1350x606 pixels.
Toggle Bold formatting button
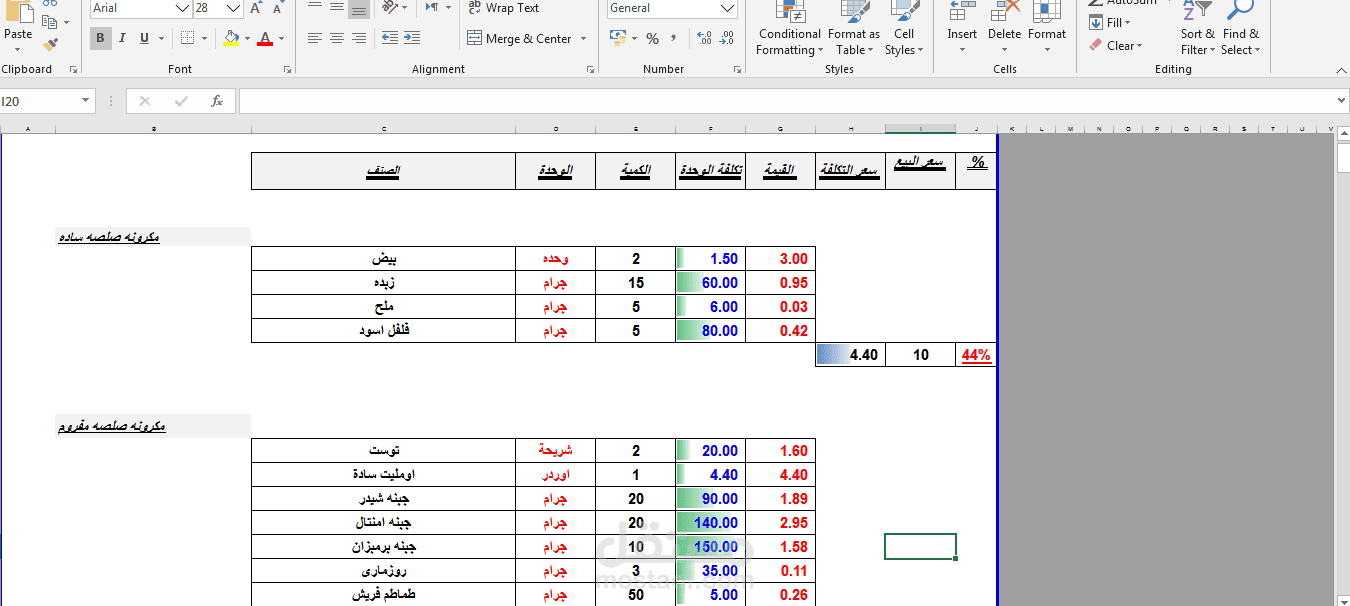point(100,39)
